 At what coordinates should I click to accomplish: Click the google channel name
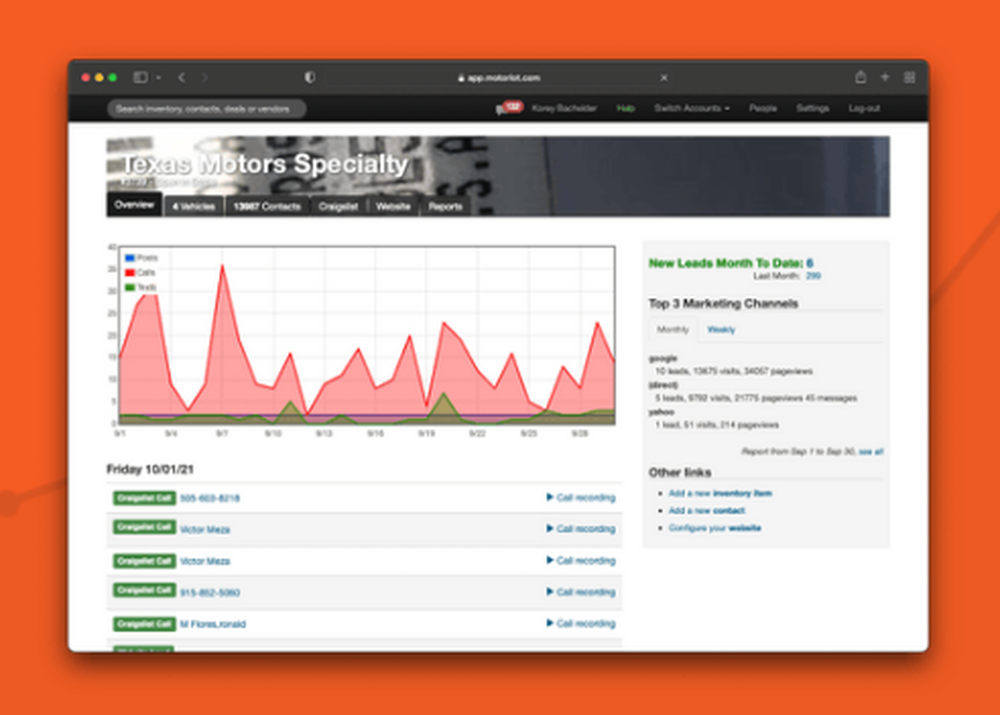point(663,358)
